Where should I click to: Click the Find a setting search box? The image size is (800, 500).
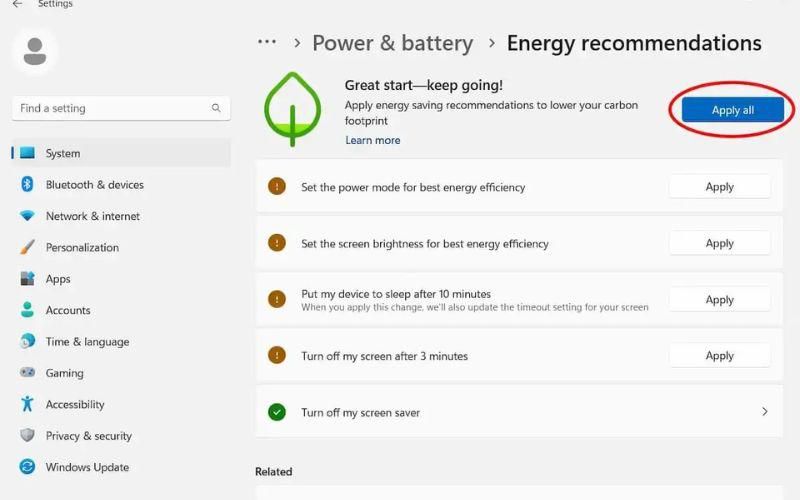point(121,108)
